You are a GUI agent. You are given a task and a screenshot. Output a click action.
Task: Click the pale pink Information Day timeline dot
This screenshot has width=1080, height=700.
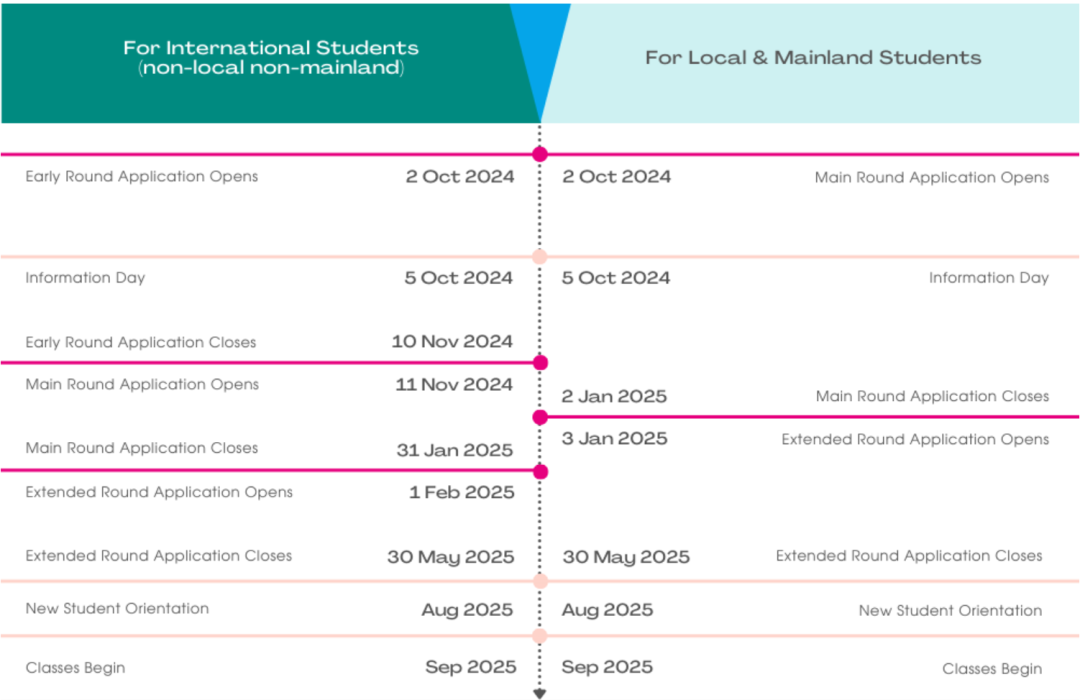point(540,257)
